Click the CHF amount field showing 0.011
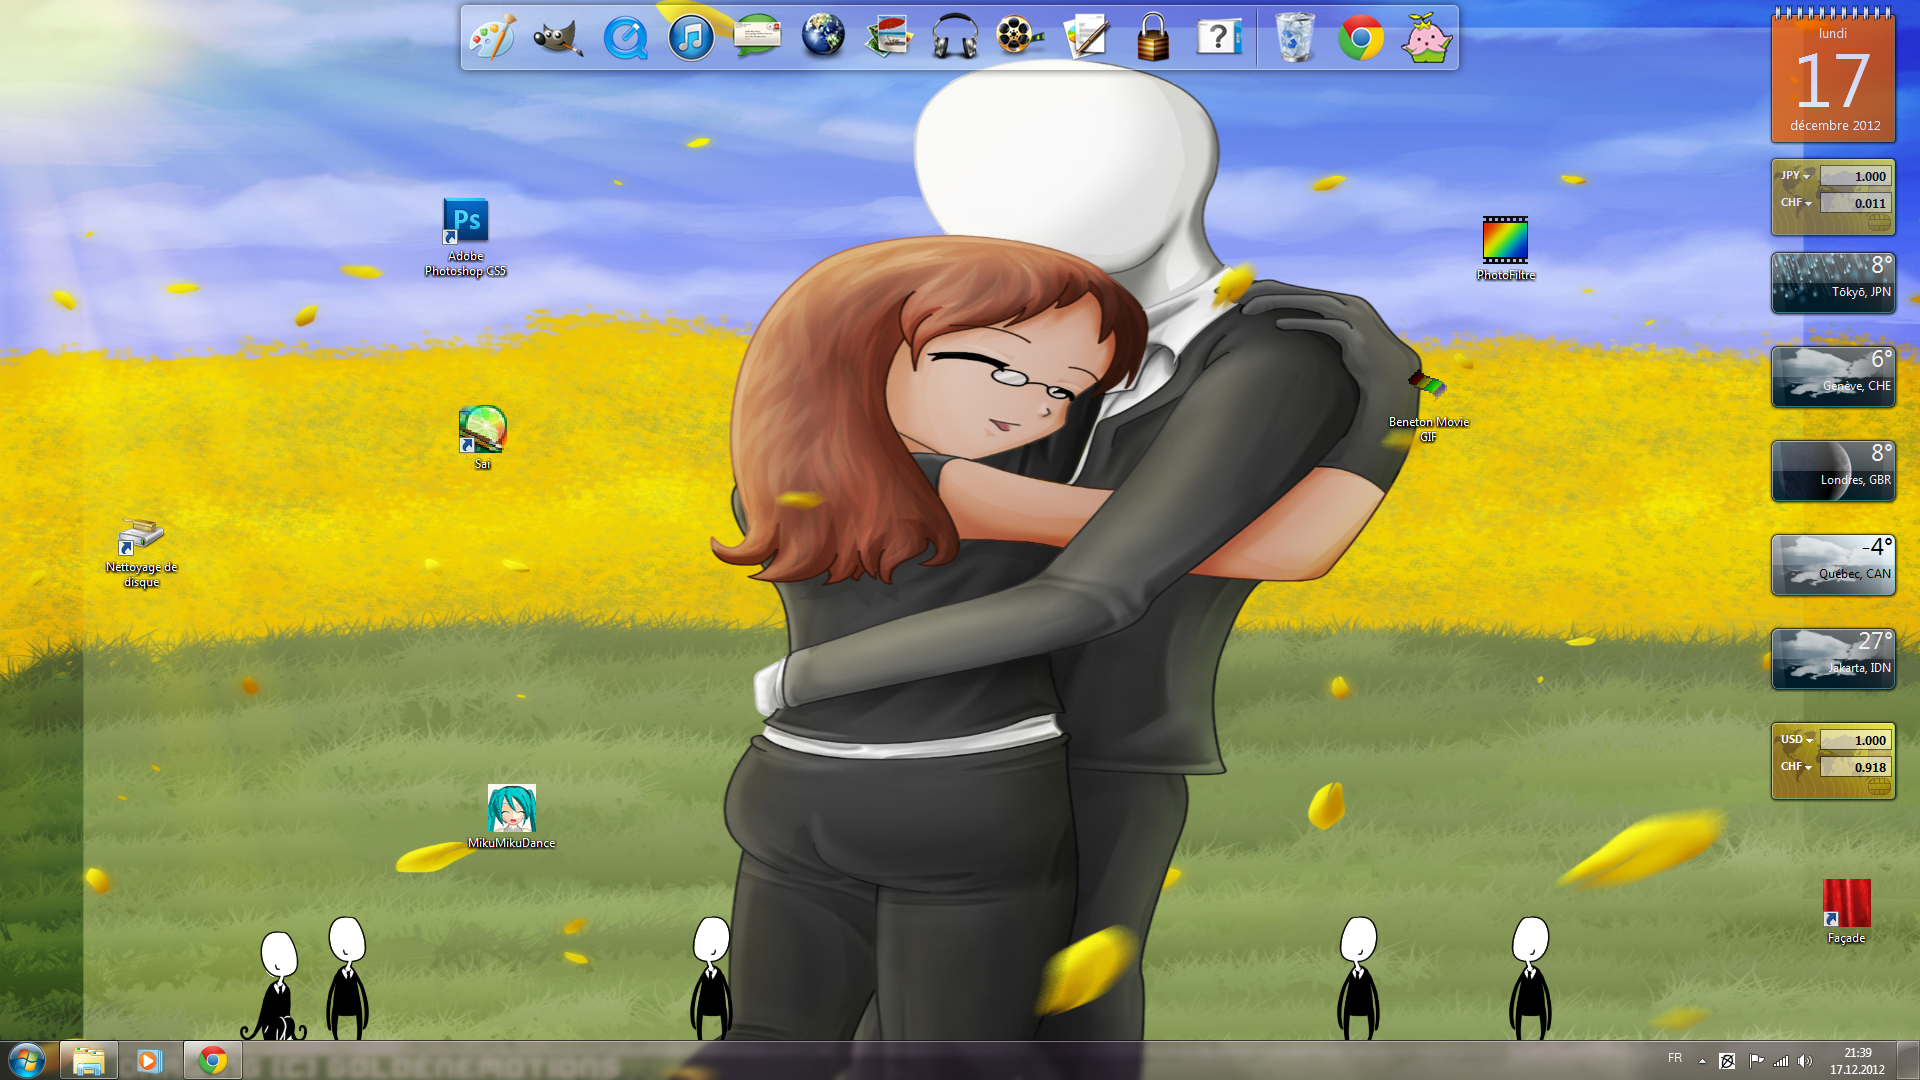The width and height of the screenshot is (1920, 1080). click(1855, 203)
